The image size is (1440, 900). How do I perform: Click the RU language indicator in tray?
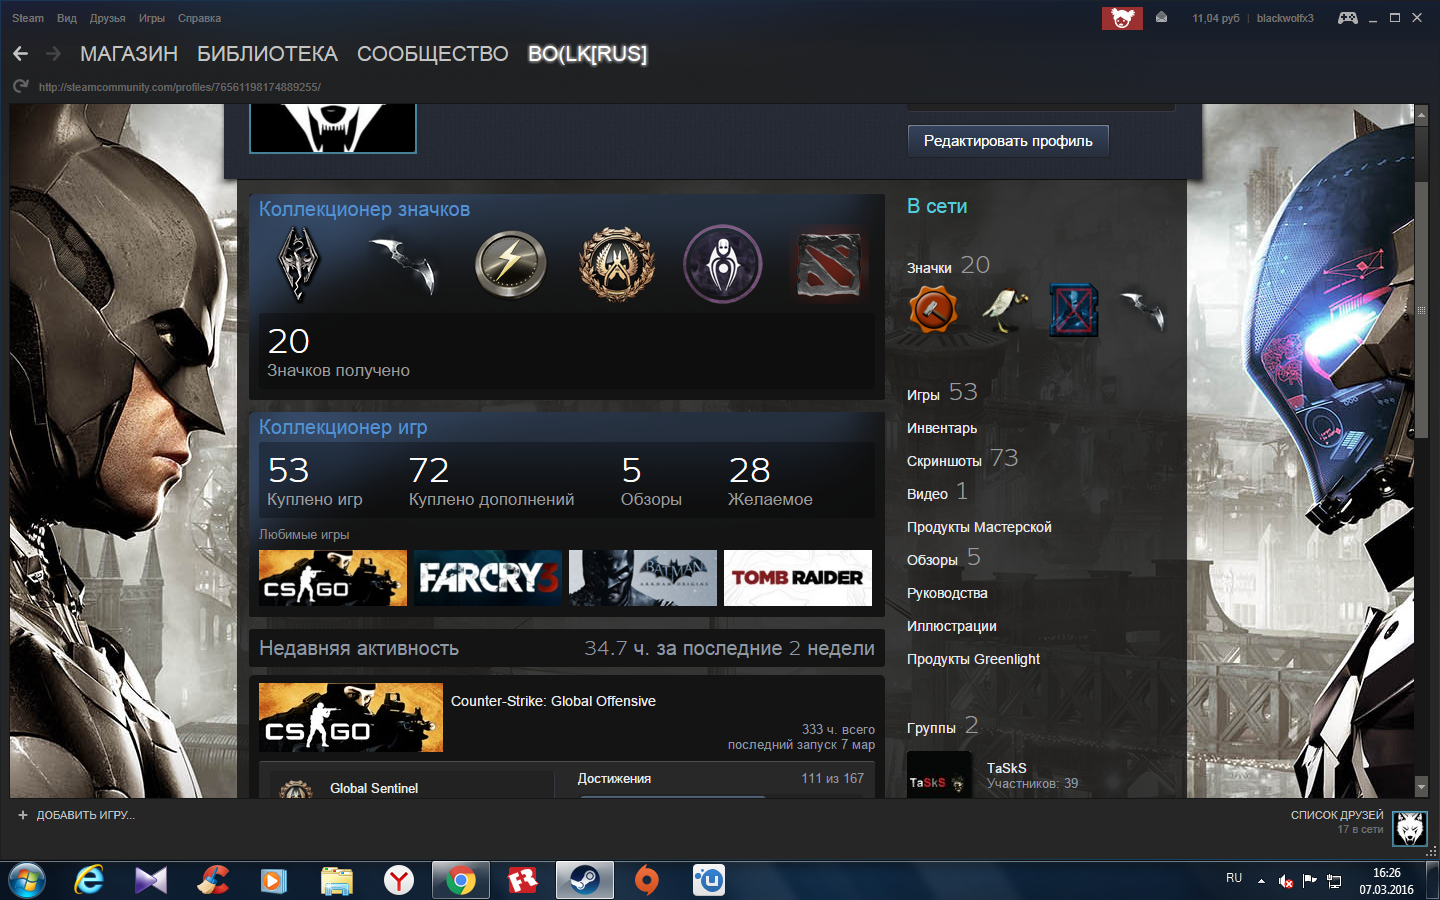[x=1234, y=878]
